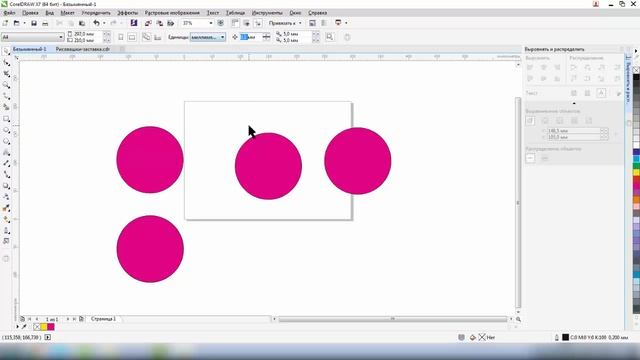
Task: Select the Crop tool
Action: pyautogui.click(x=6, y=74)
